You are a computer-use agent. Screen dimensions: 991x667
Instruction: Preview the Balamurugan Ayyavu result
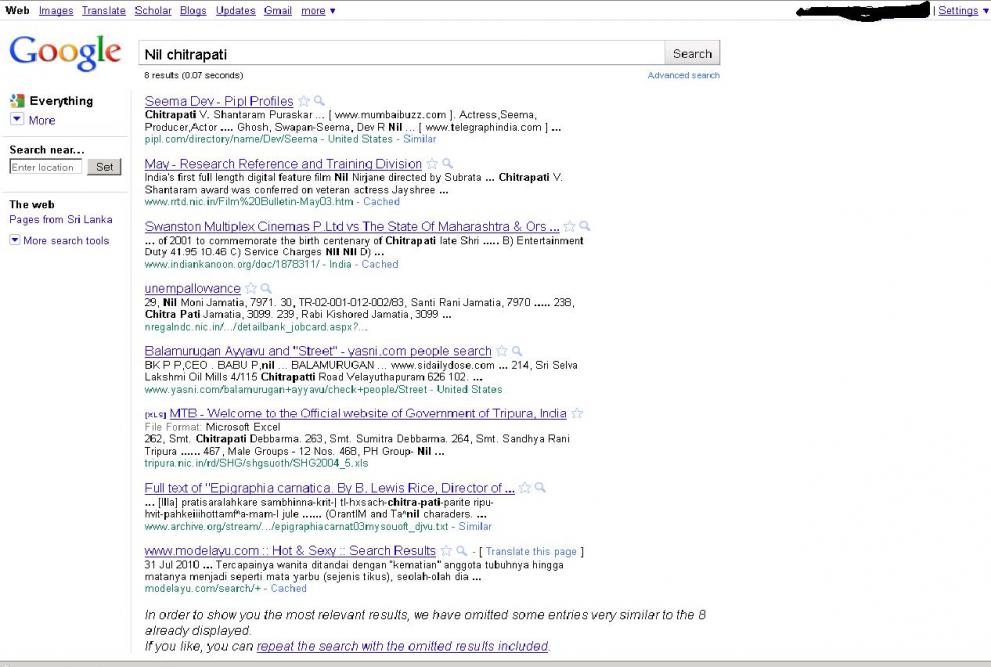[x=517, y=351]
